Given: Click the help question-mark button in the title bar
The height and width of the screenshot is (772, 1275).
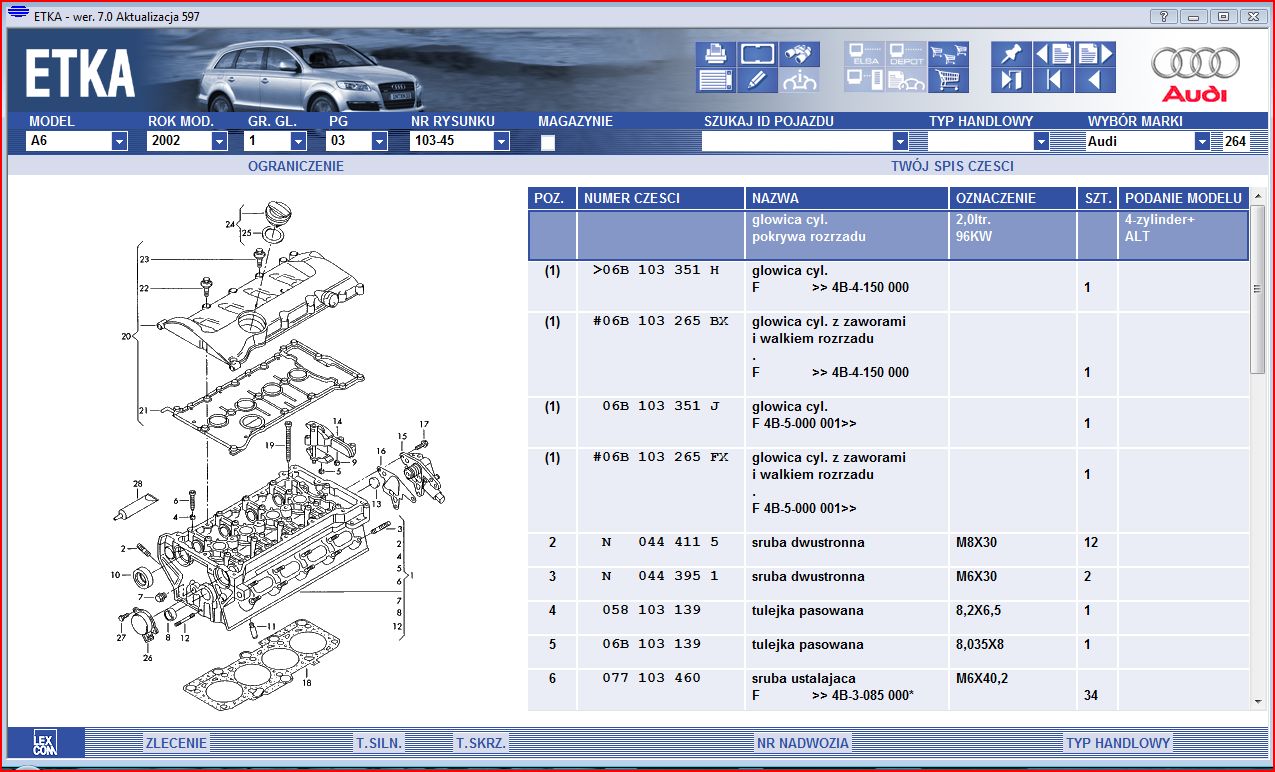Looking at the screenshot, I should click(x=1163, y=16).
